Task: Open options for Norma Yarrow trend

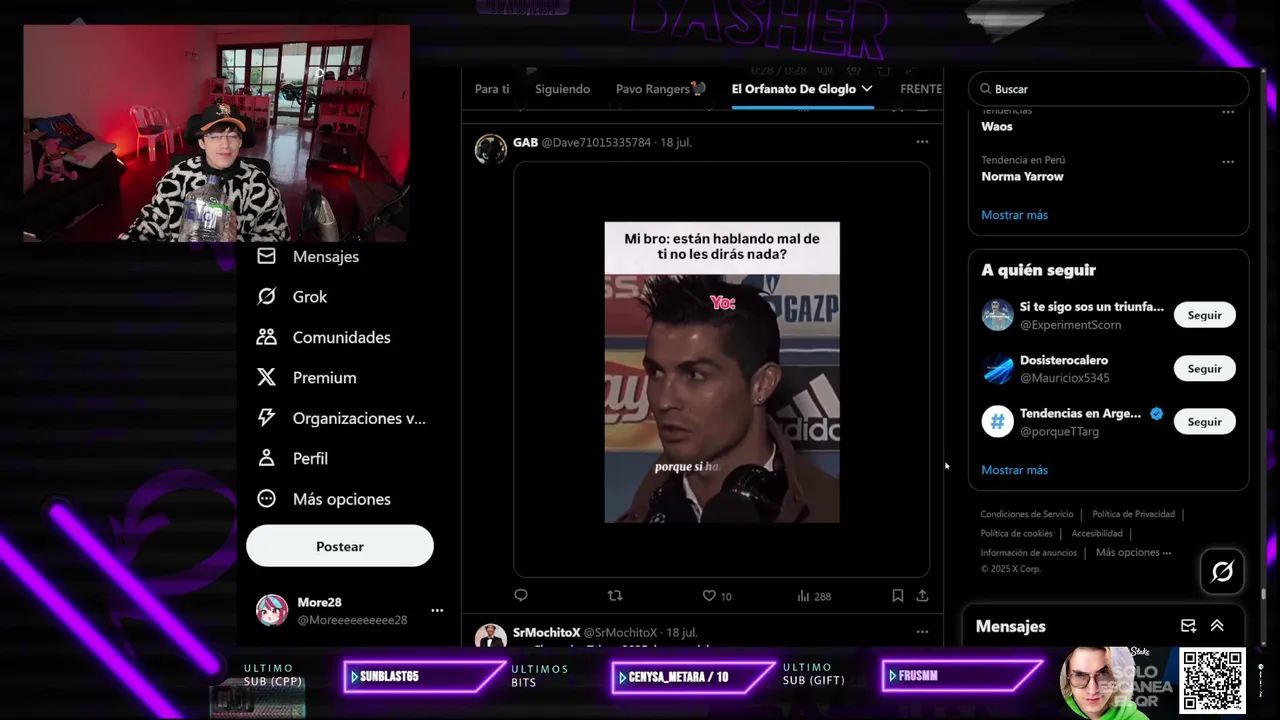Action: point(1228,162)
